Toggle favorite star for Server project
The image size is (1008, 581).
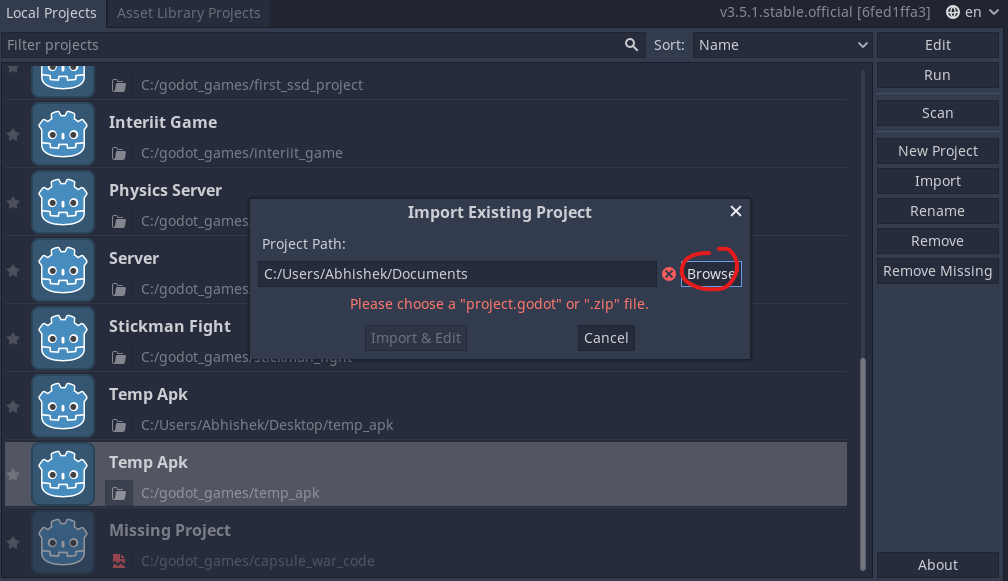click(13, 271)
